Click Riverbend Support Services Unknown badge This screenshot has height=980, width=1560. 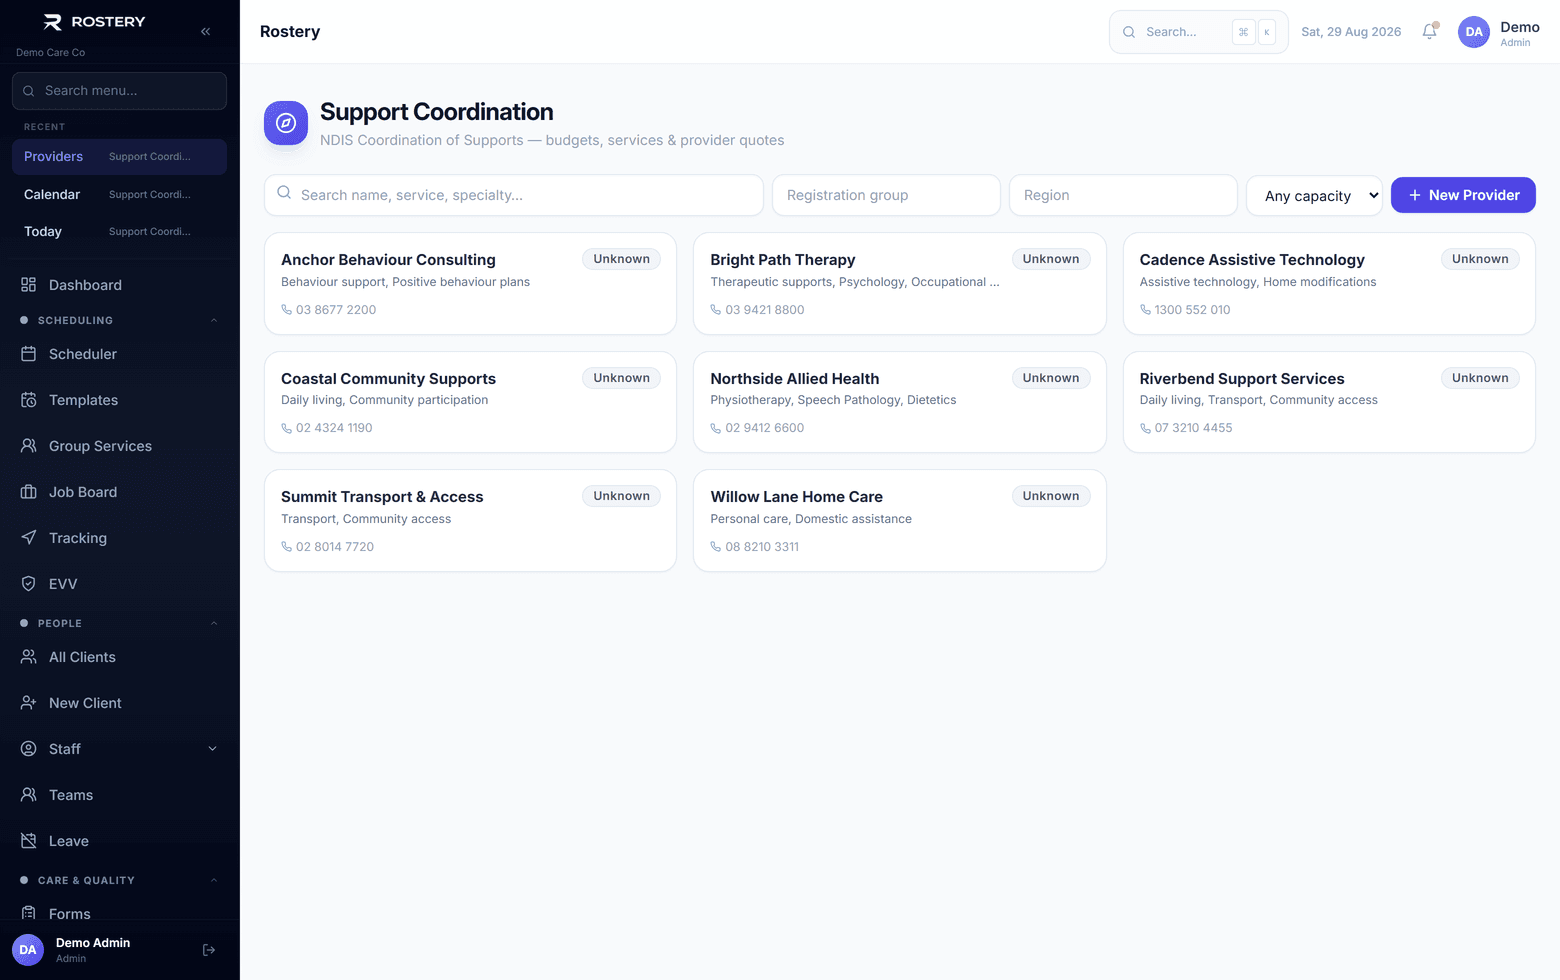click(1480, 378)
